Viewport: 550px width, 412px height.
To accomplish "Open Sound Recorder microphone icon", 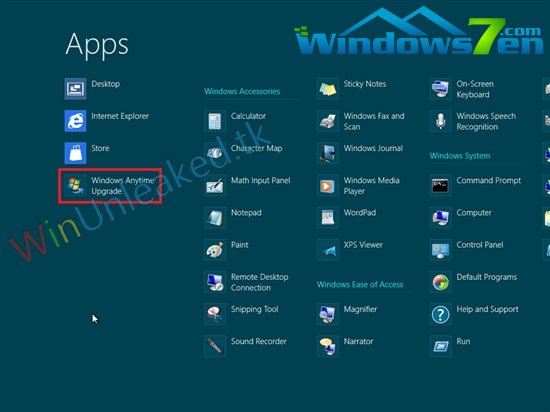I will (x=215, y=346).
